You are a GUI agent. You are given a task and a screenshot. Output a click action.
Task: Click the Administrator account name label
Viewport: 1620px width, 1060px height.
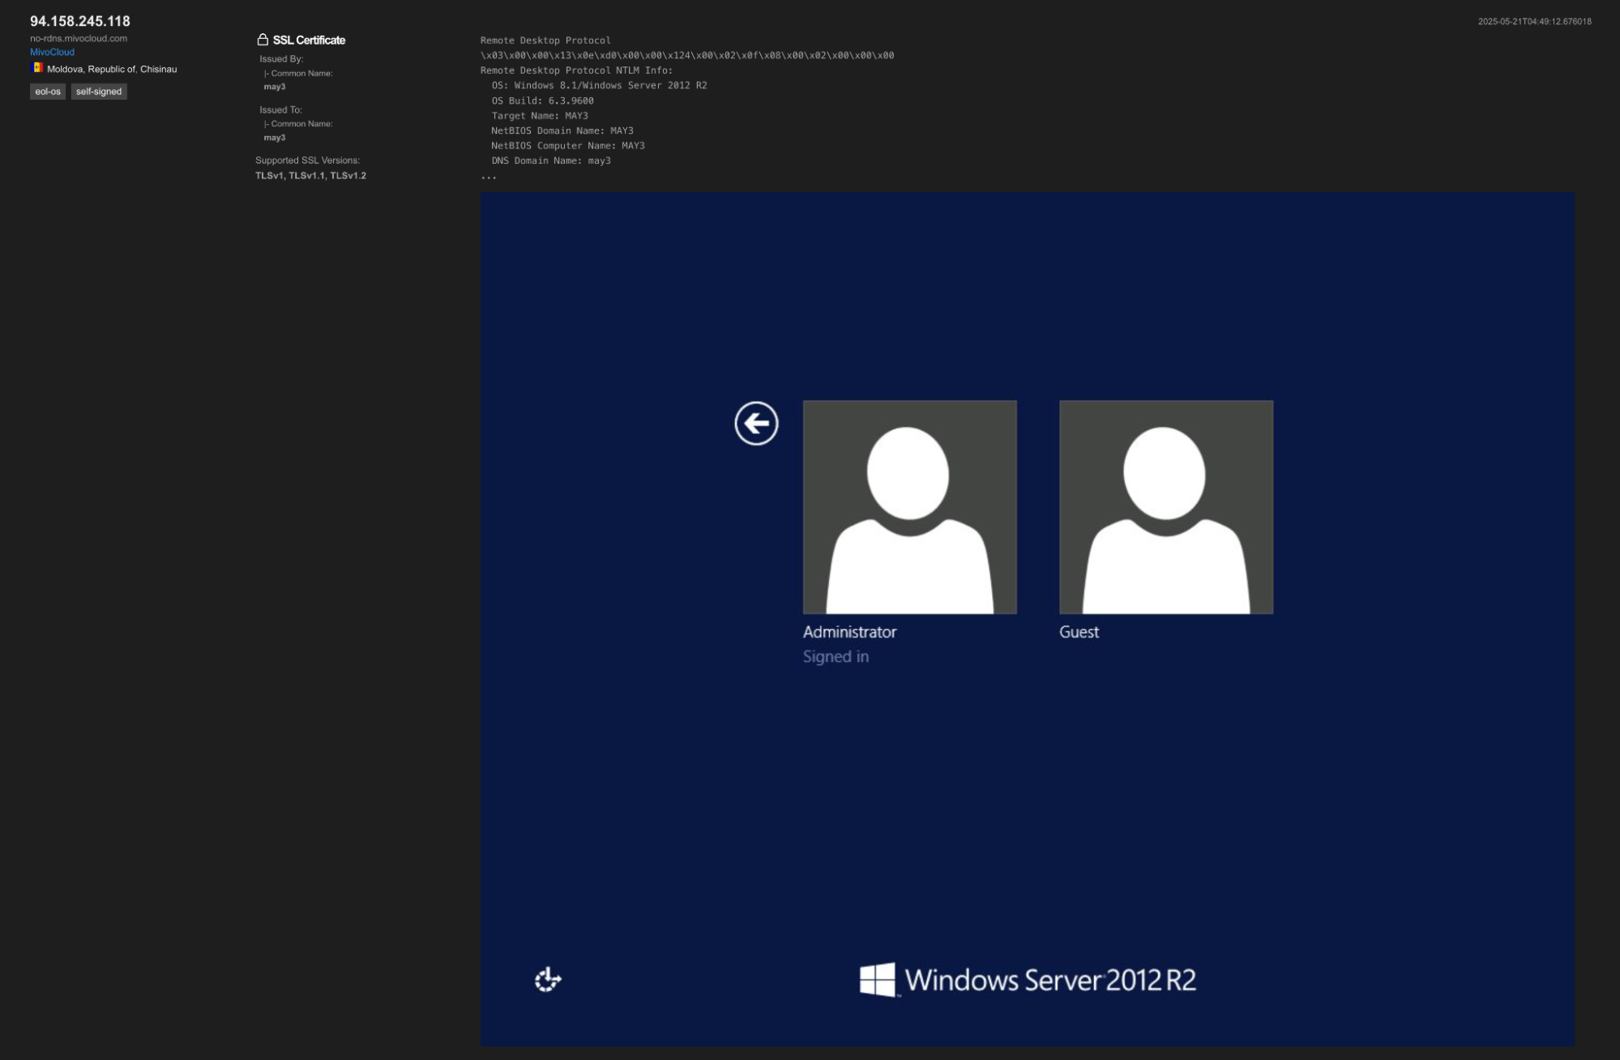tap(849, 632)
